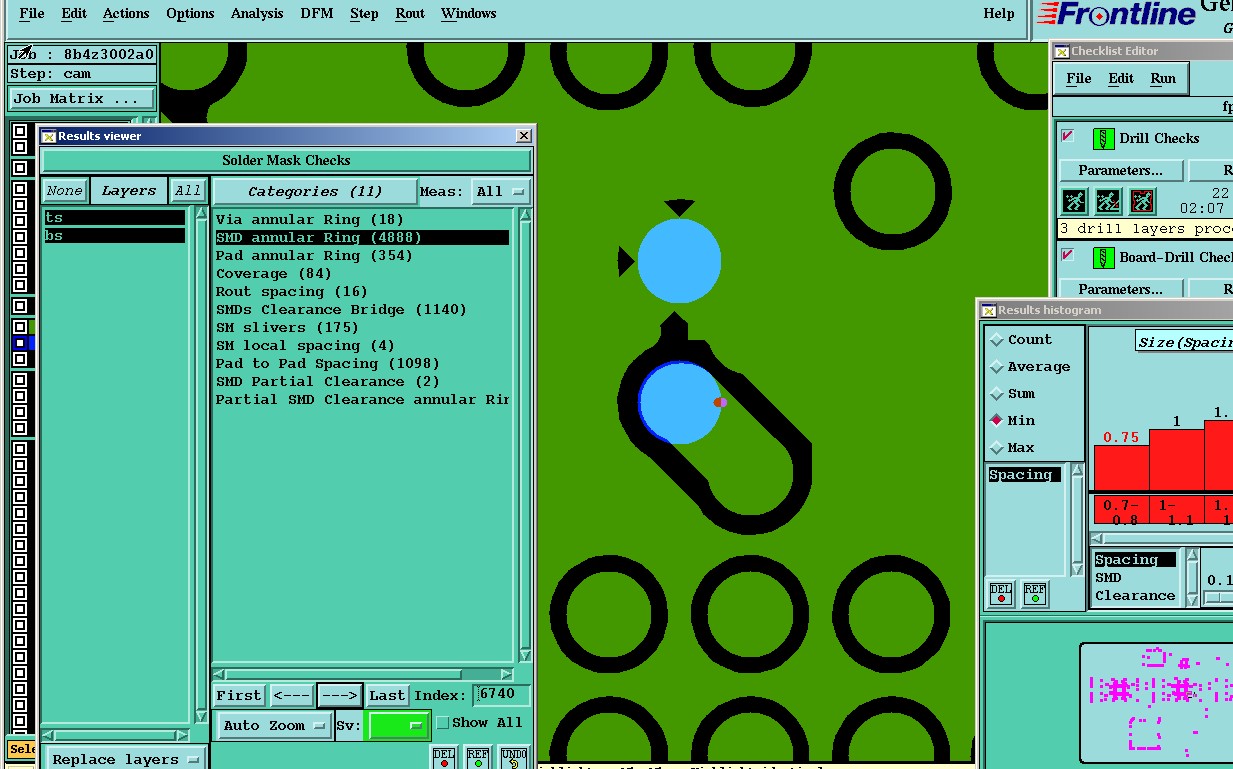Click the Last button
This screenshot has width=1233, height=769.
pos(387,695)
